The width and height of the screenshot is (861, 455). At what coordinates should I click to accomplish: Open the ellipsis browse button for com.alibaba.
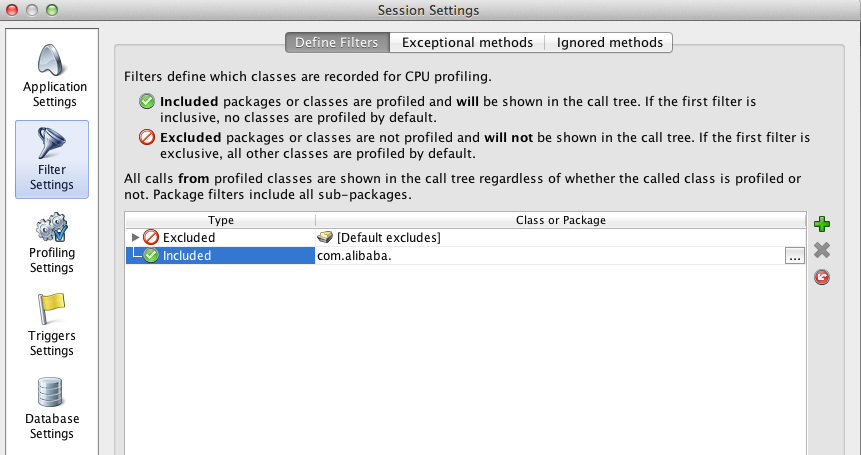pos(795,256)
